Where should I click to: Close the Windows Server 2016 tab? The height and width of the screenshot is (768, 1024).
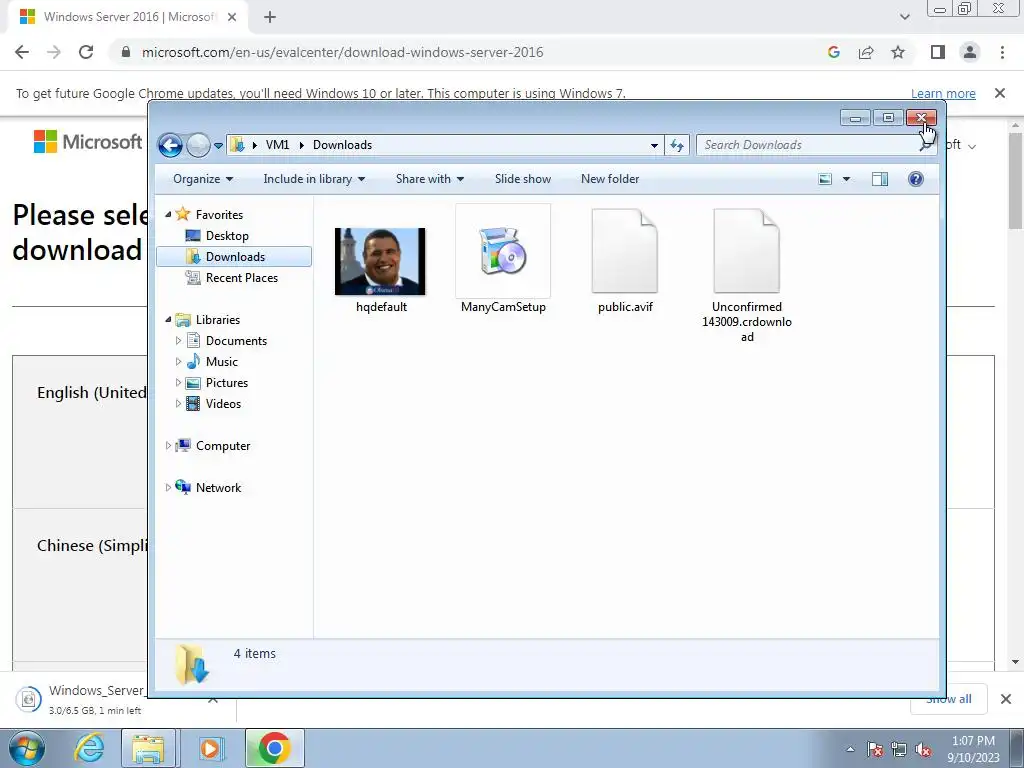click(x=231, y=17)
